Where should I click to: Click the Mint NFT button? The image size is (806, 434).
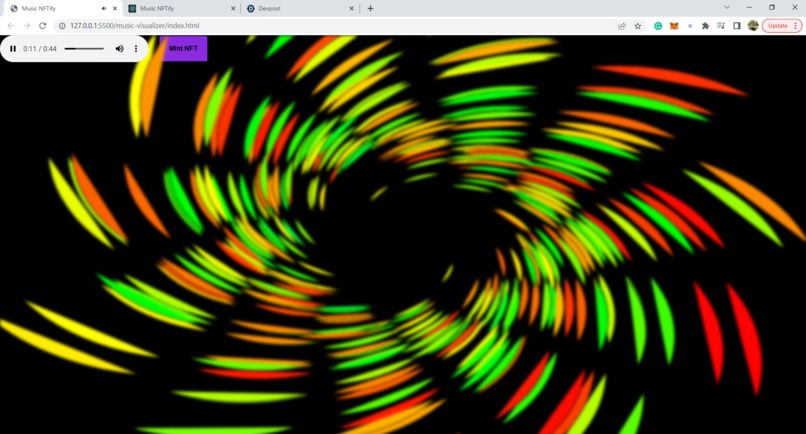coord(184,48)
